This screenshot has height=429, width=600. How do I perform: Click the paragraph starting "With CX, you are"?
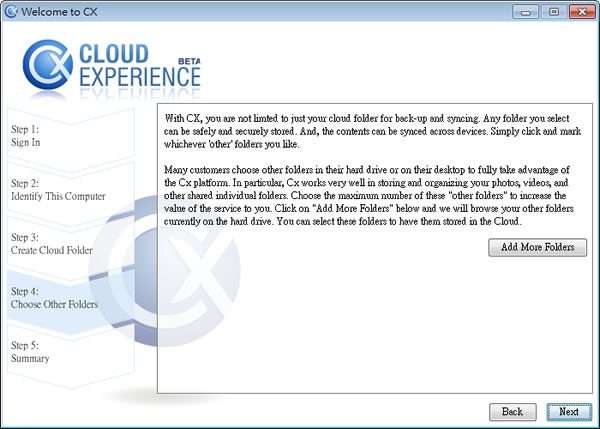click(x=372, y=131)
